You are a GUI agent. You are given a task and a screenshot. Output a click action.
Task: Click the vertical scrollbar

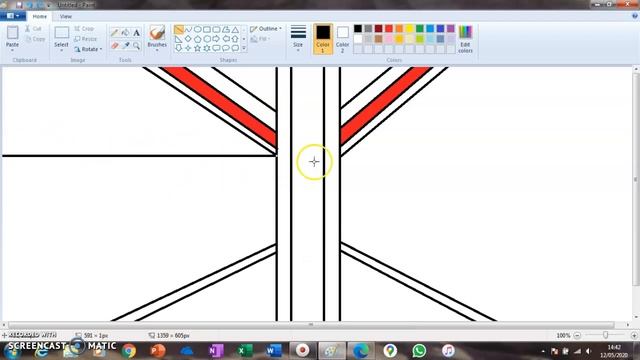click(x=636, y=180)
